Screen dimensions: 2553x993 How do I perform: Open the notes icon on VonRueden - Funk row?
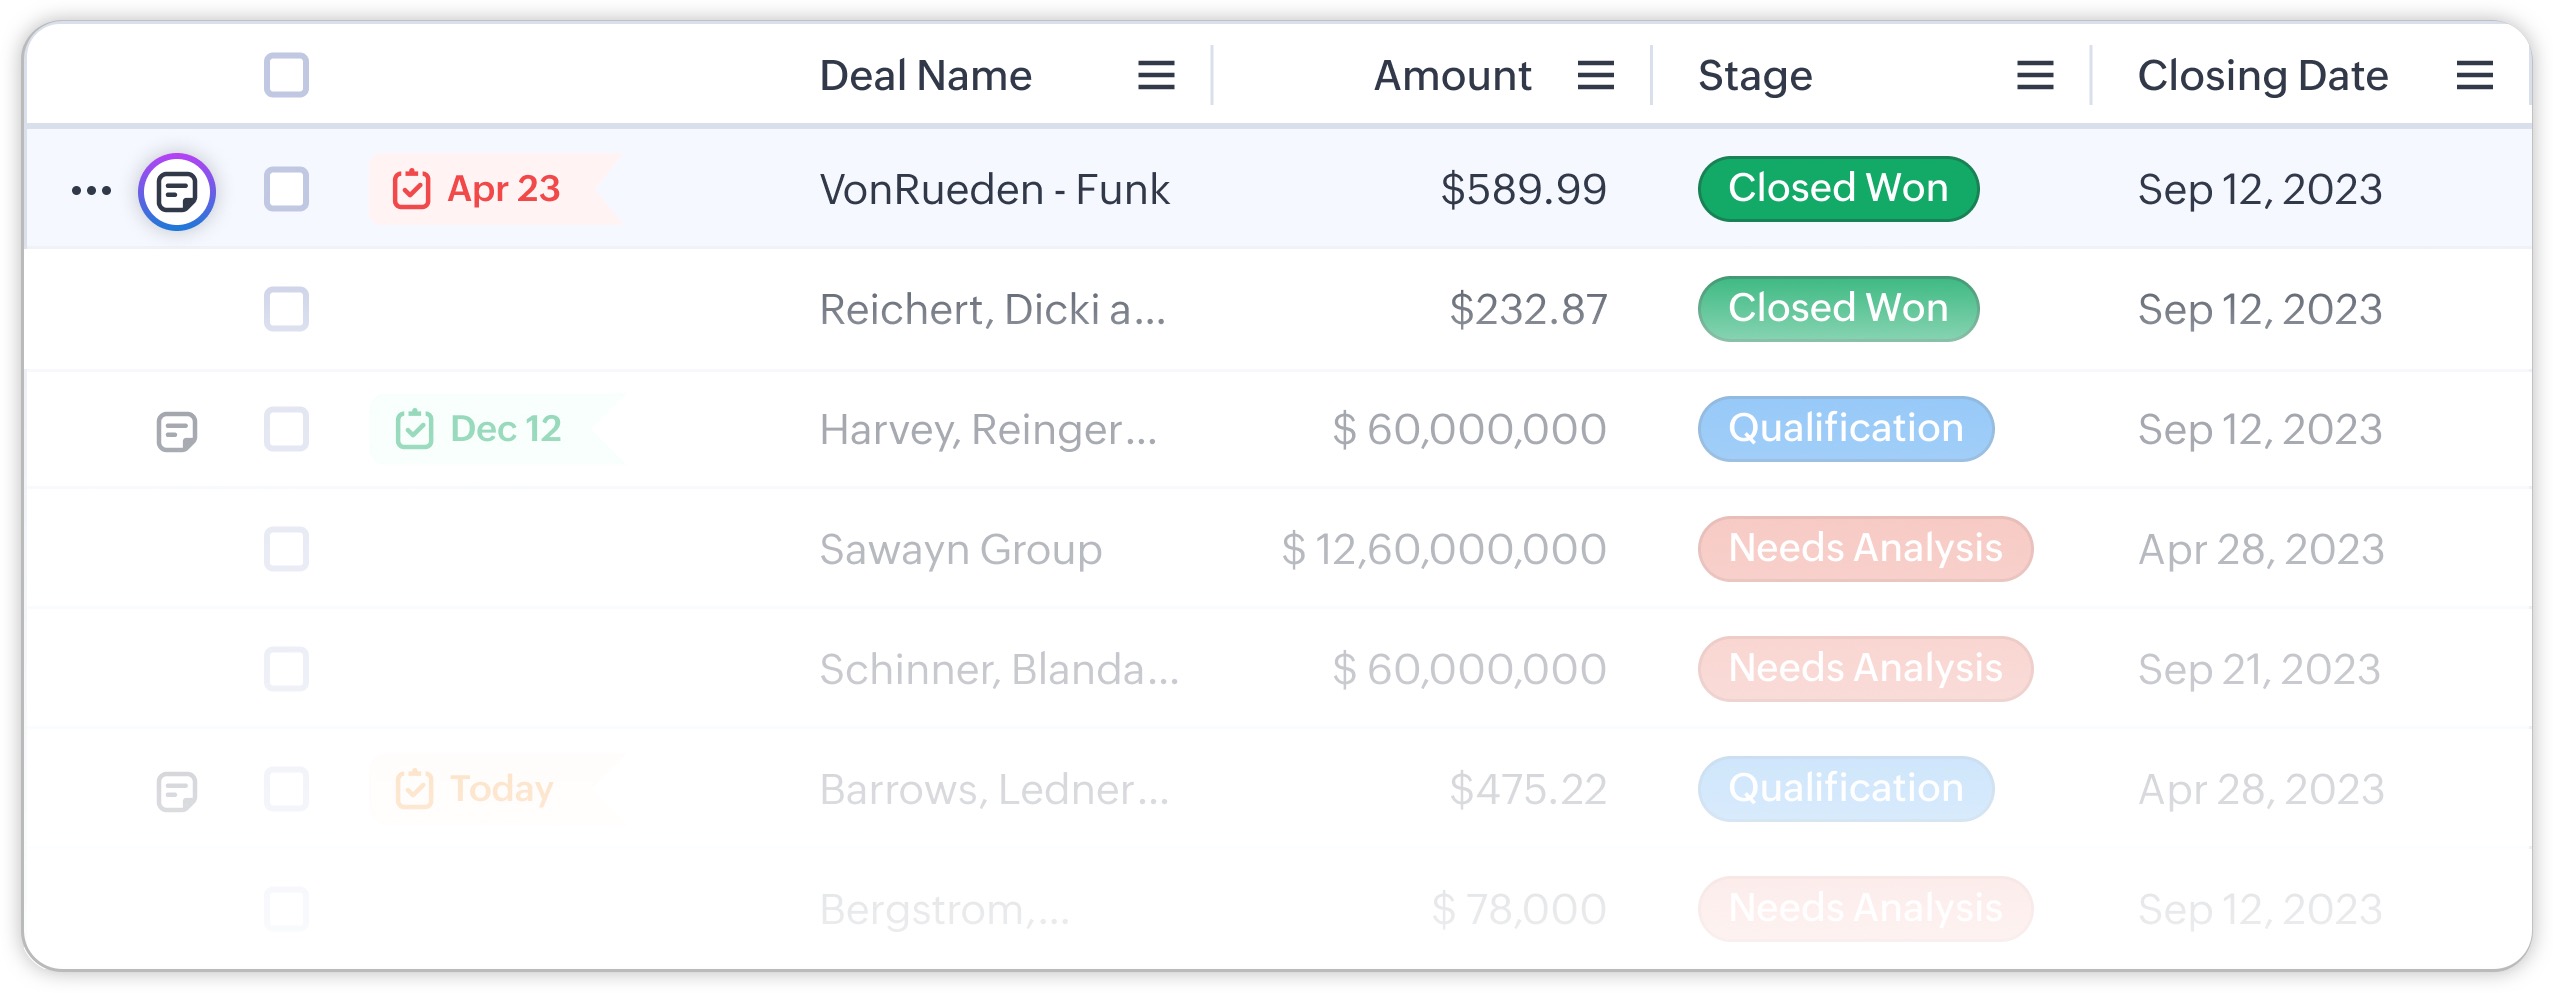point(177,191)
